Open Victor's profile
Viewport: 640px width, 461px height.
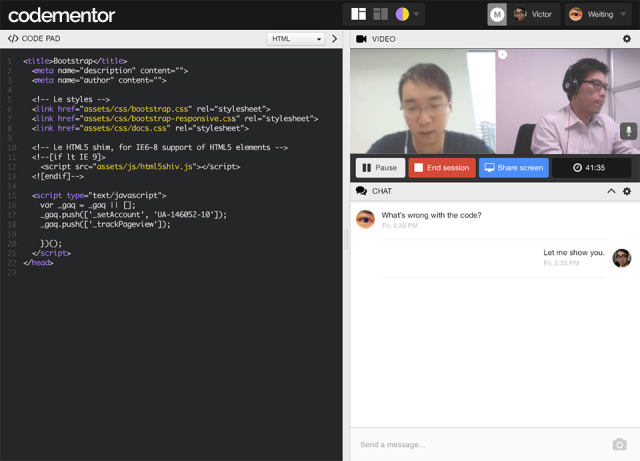(x=533, y=15)
